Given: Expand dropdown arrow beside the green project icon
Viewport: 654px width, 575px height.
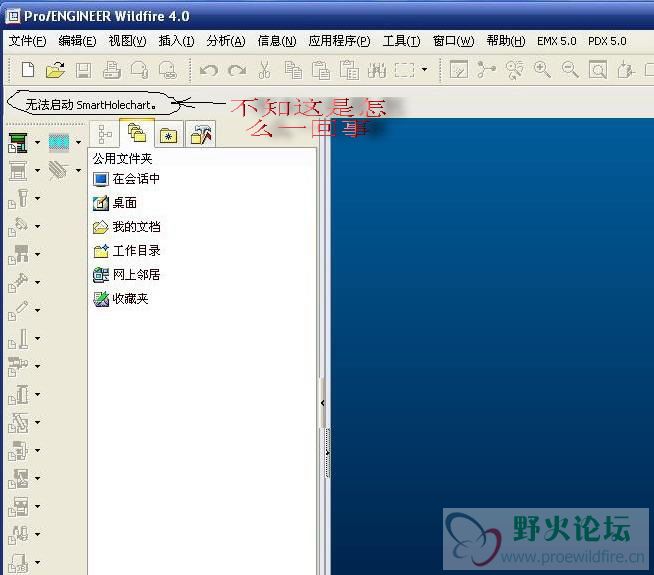Looking at the screenshot, I should (38, 143).
